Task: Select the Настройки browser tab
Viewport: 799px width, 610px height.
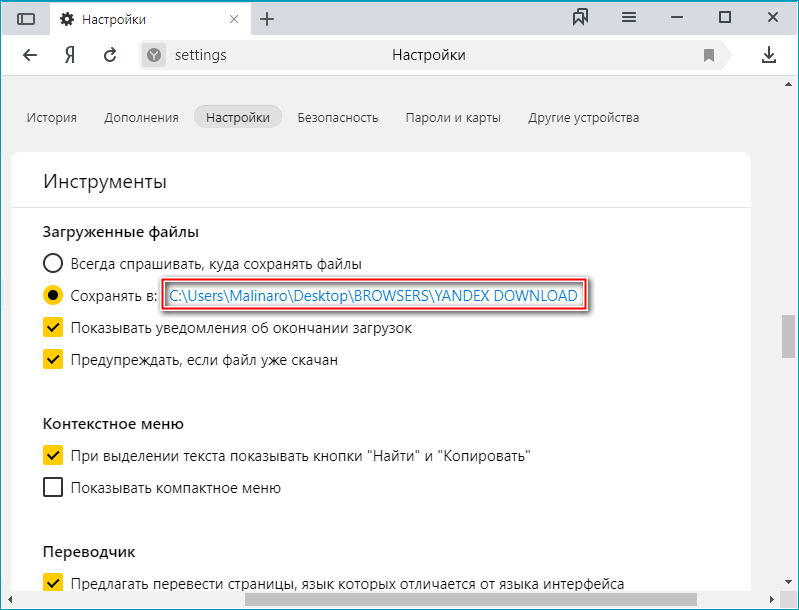Action: (x=150, y=19)
